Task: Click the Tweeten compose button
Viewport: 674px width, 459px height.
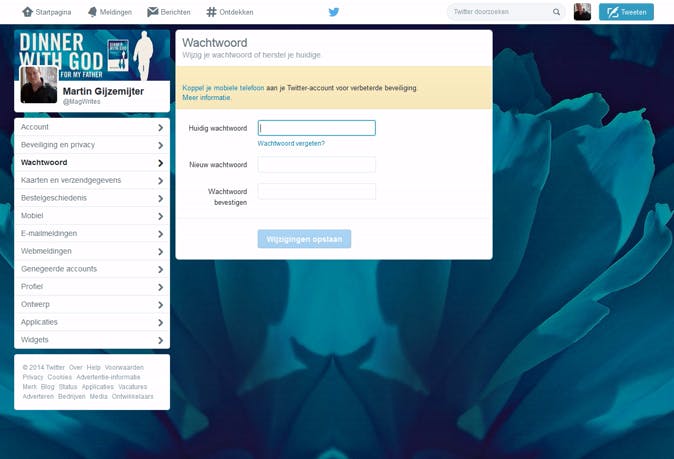Action: (x=626, y=12)
